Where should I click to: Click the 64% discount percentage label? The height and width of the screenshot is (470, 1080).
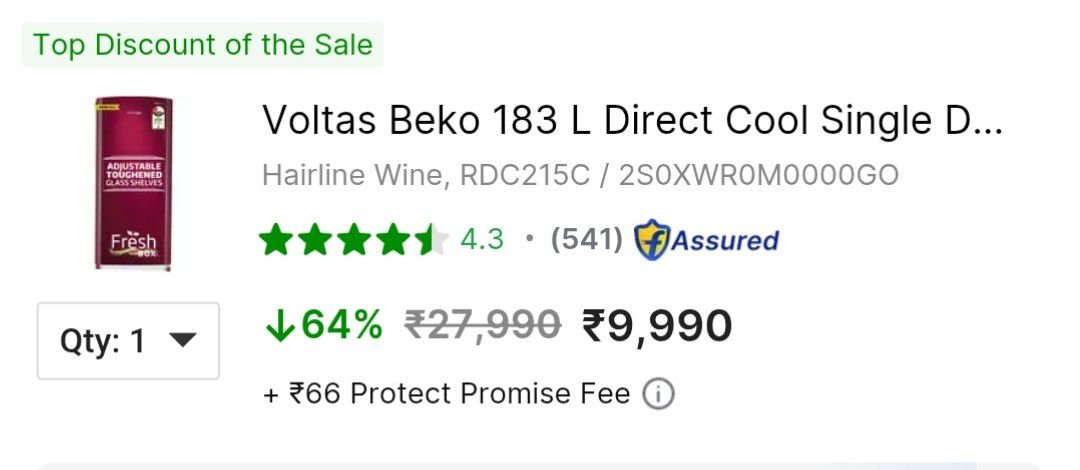point(342,325)
